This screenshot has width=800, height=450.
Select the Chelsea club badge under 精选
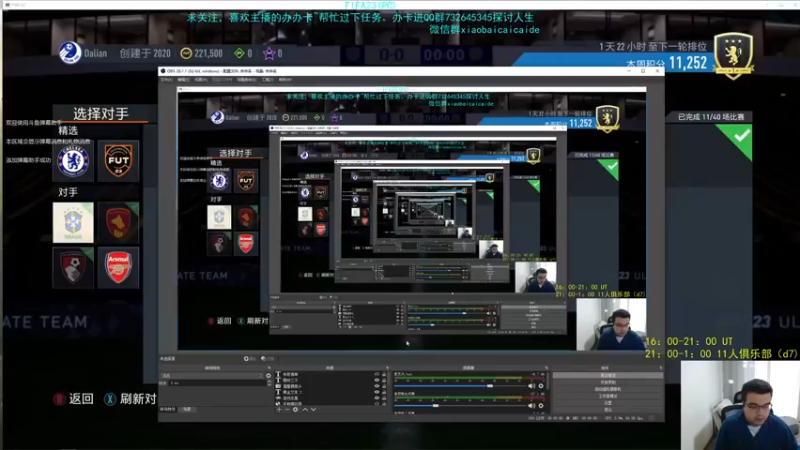click(x=73, y=161)
